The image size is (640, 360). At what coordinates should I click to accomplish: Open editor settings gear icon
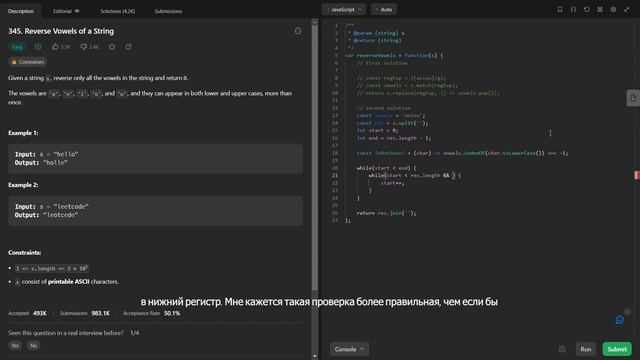[x=613, y=9]
